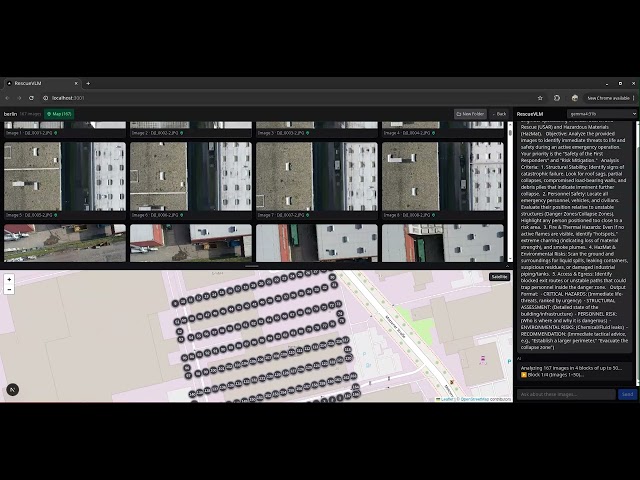This screenshot has width=640, height=480.
Task: Select map marker number 12
Action: [x=199, y=298]
